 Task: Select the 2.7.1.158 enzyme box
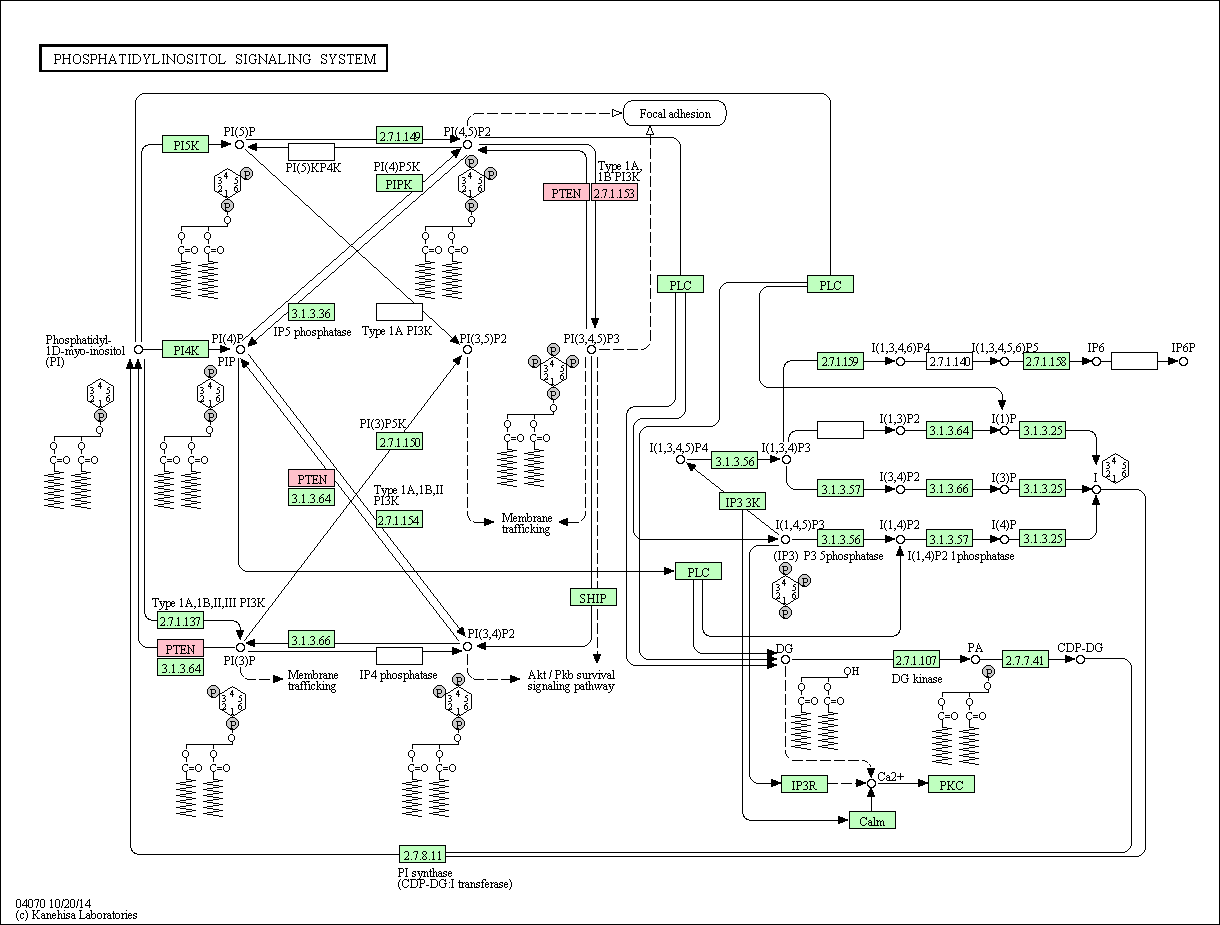pyautogui.click(x=1046, y=361)
